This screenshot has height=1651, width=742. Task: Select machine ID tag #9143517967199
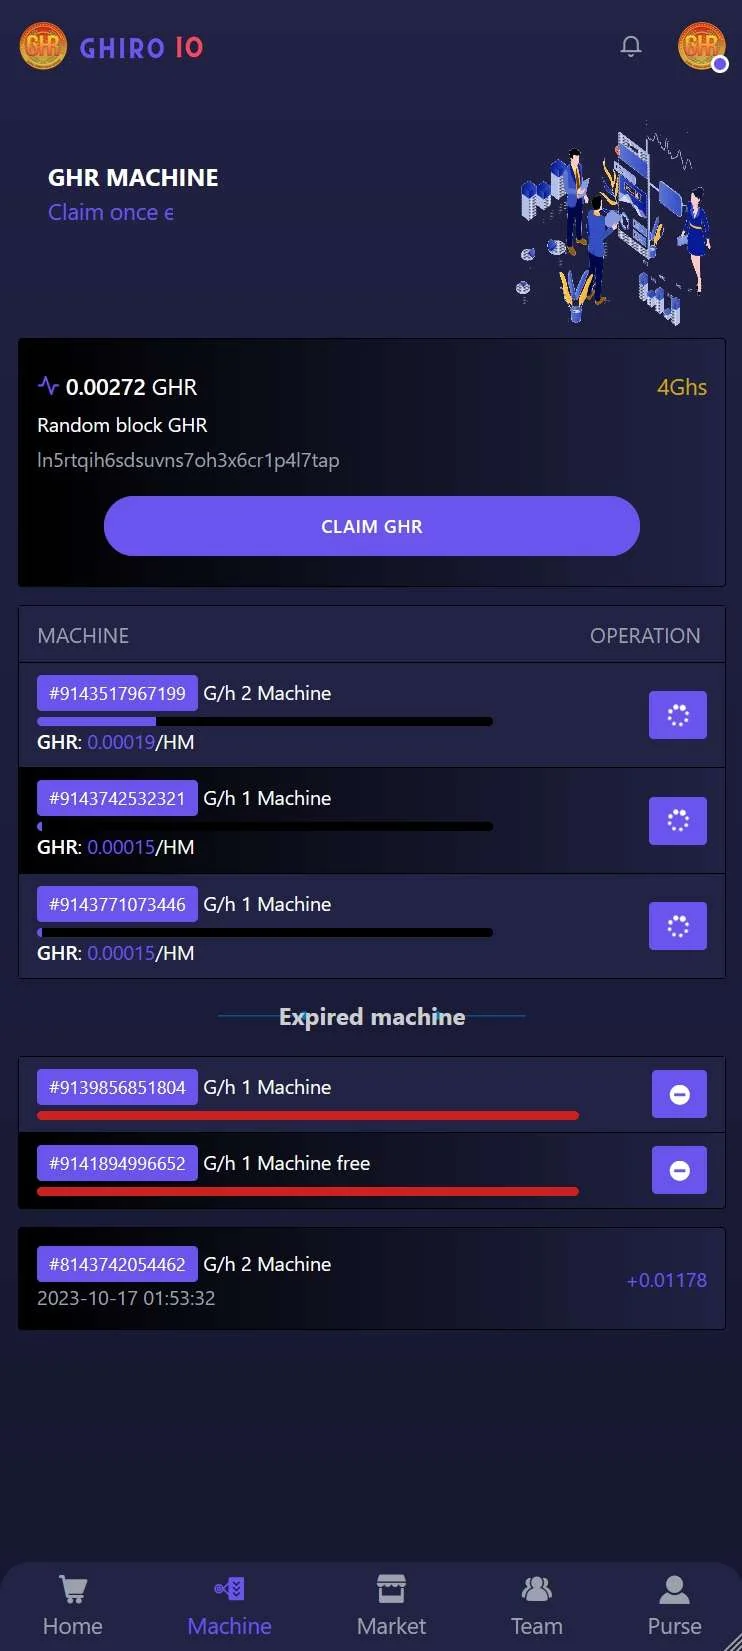coord(117,693)
